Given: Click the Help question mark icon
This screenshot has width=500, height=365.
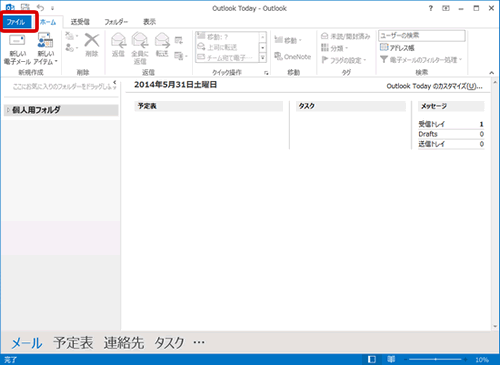Looking at the screenshot, I should 431,8.
